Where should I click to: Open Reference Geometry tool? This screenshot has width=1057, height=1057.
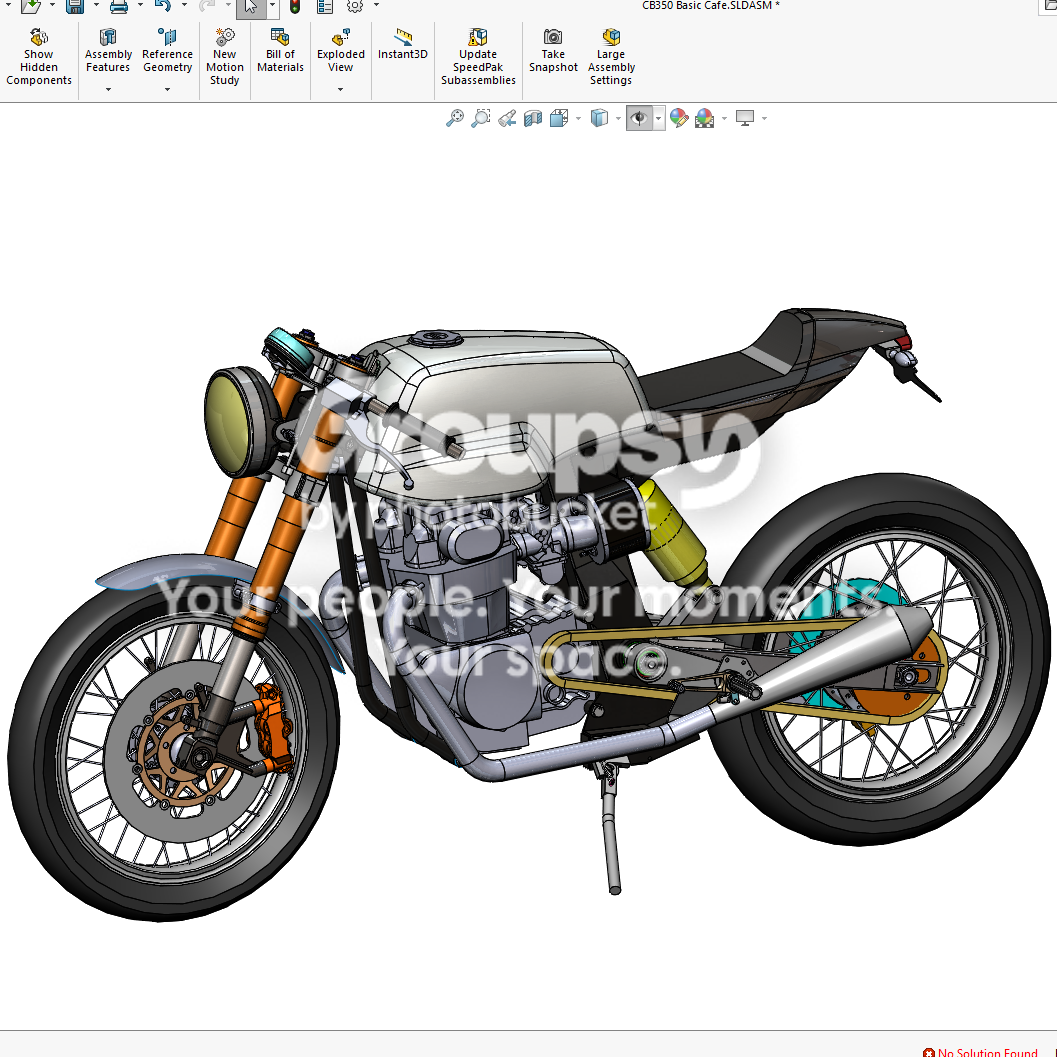[x=167, y=51]
